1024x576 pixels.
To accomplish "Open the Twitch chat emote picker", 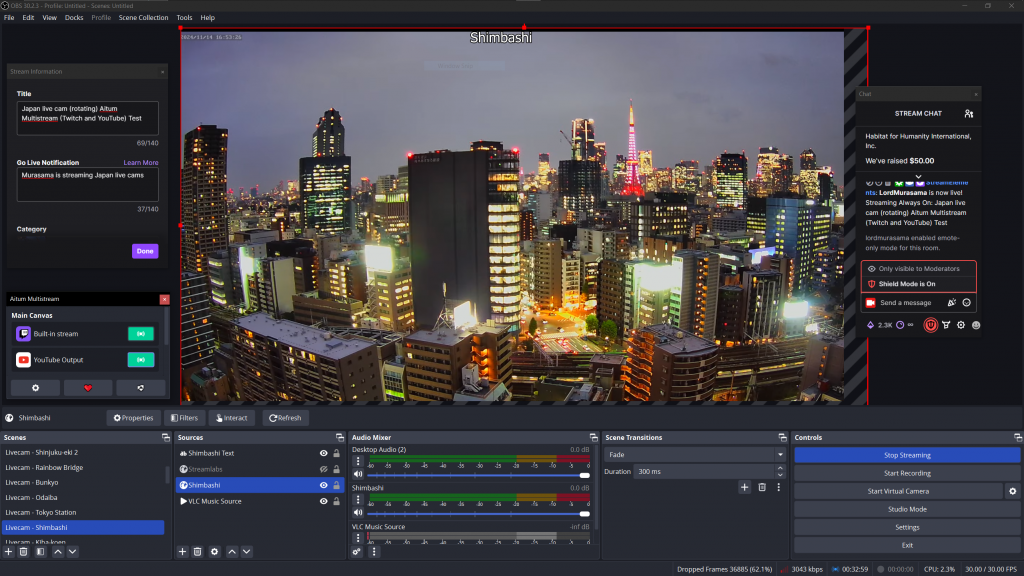I will coord(967,302).
